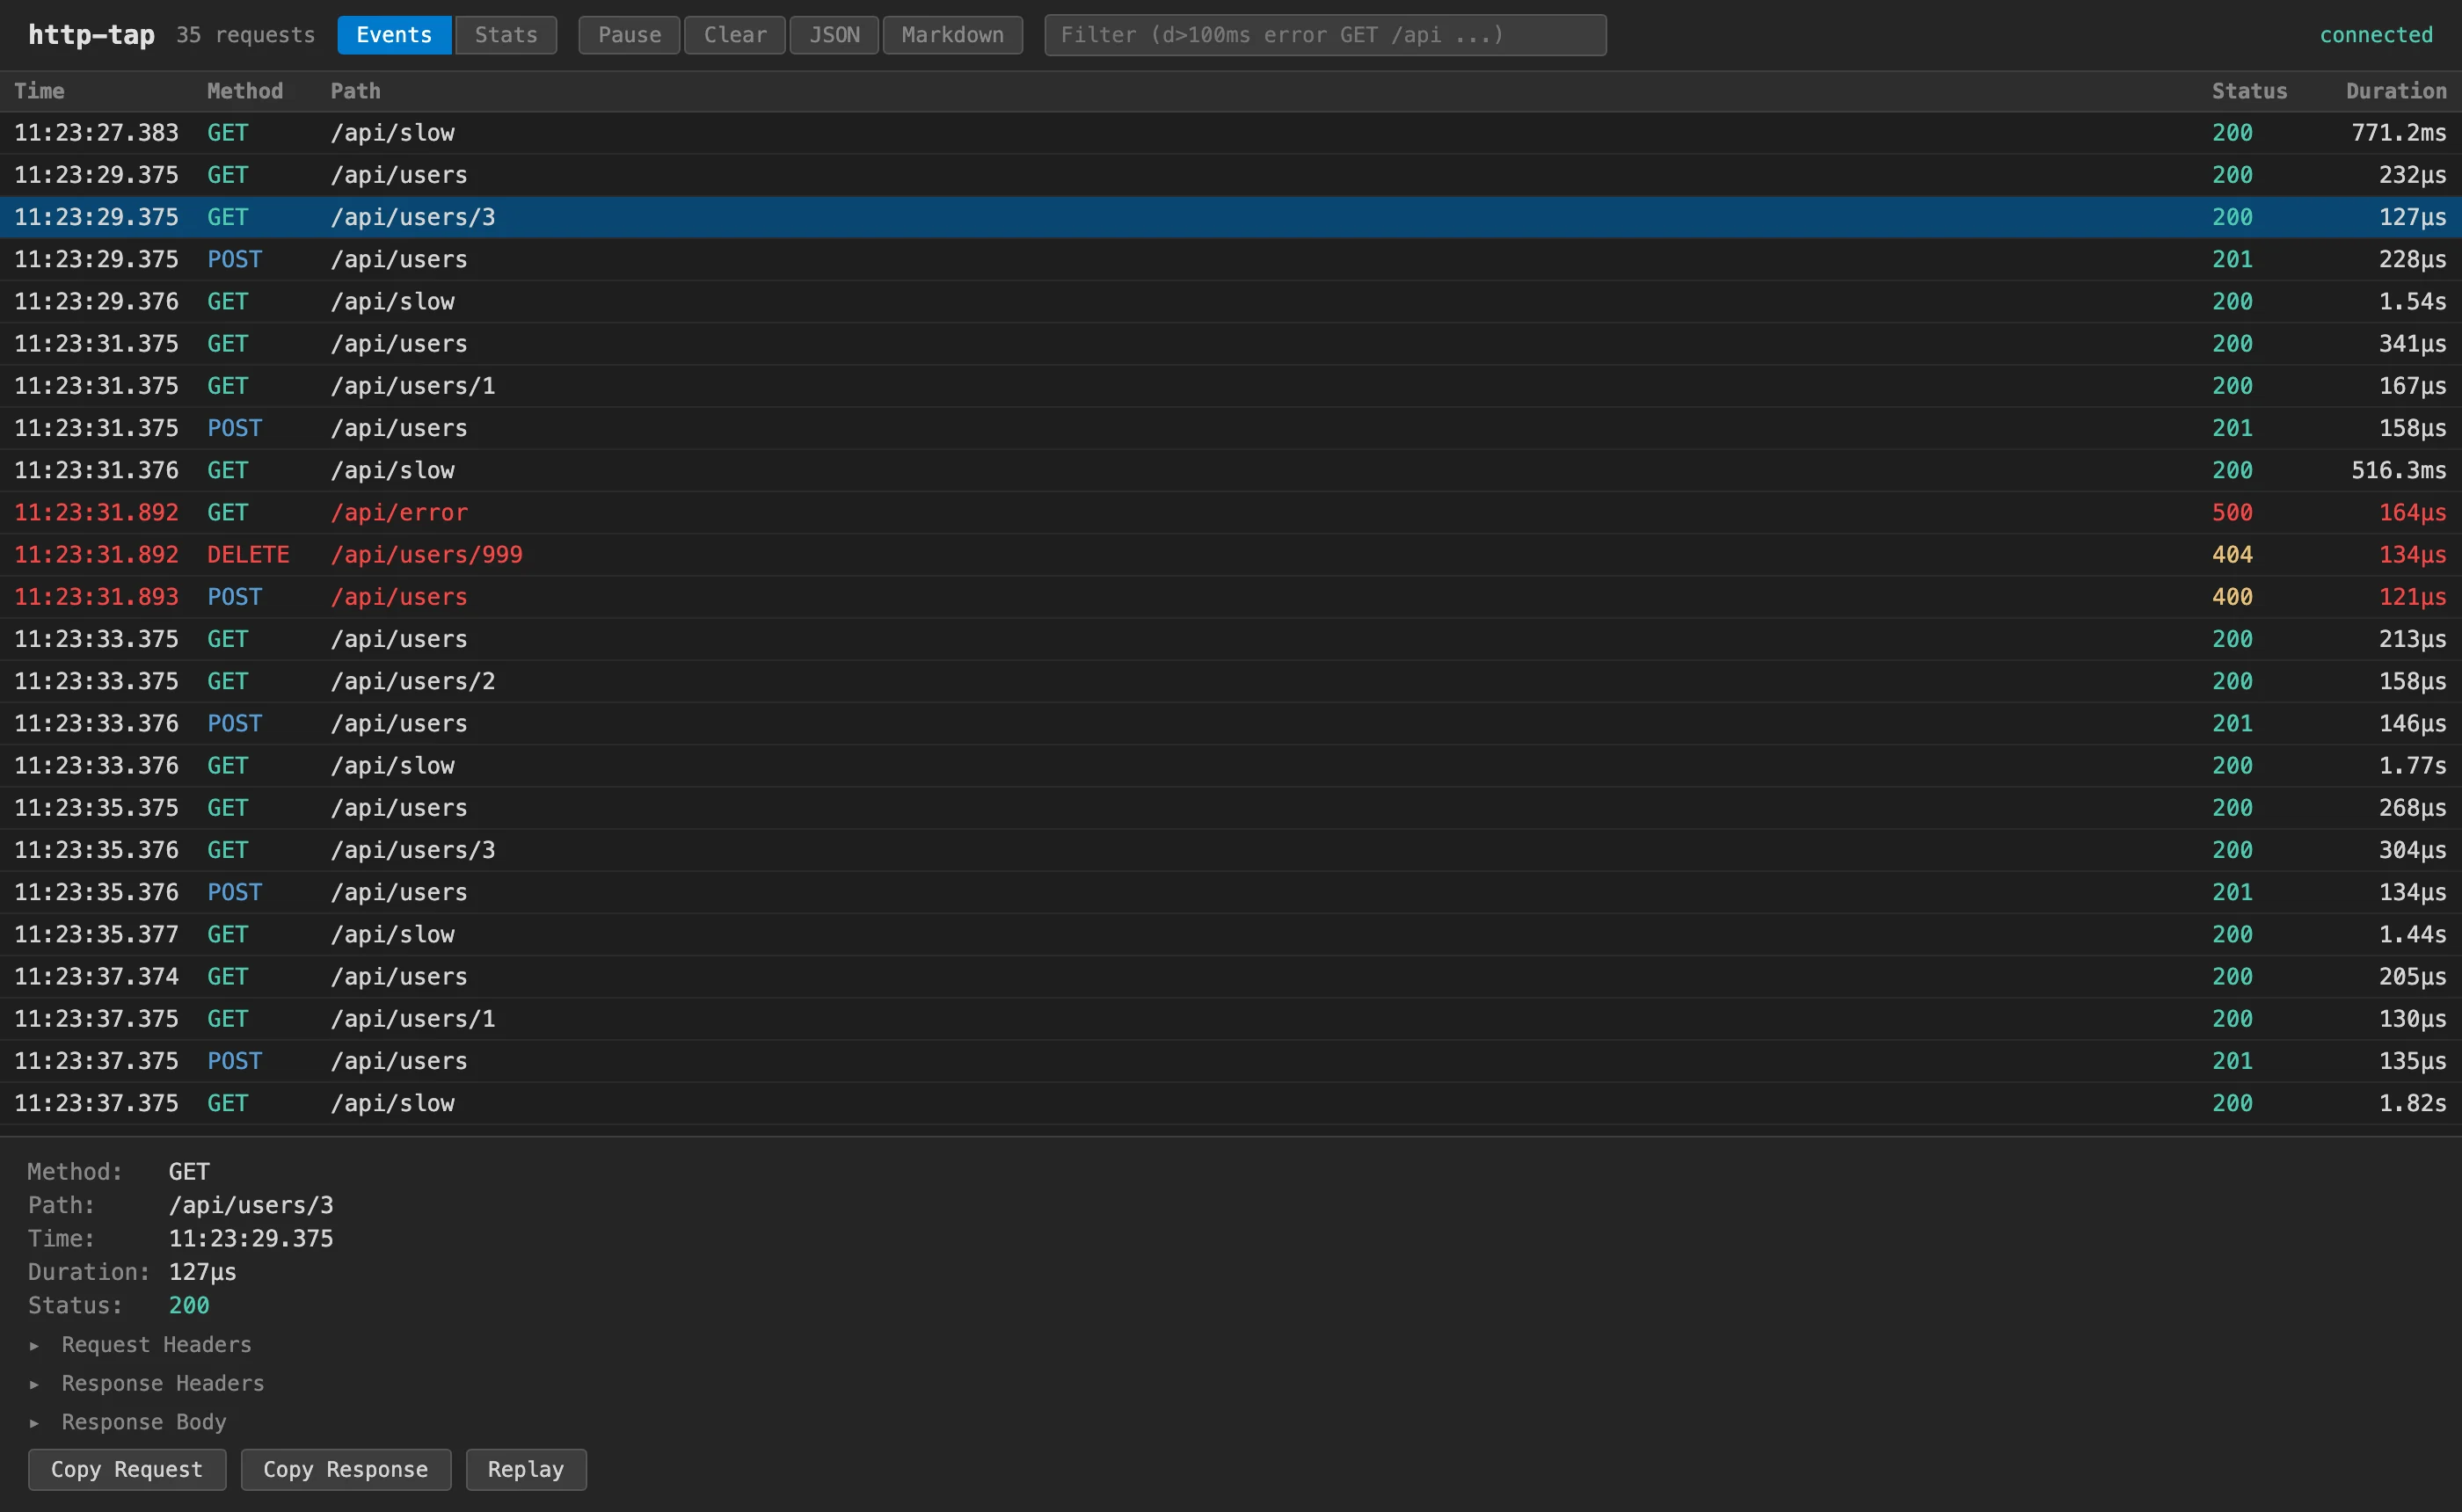Select the POST row with status 400
Screen dimensions: 2462x1512
1231,597
